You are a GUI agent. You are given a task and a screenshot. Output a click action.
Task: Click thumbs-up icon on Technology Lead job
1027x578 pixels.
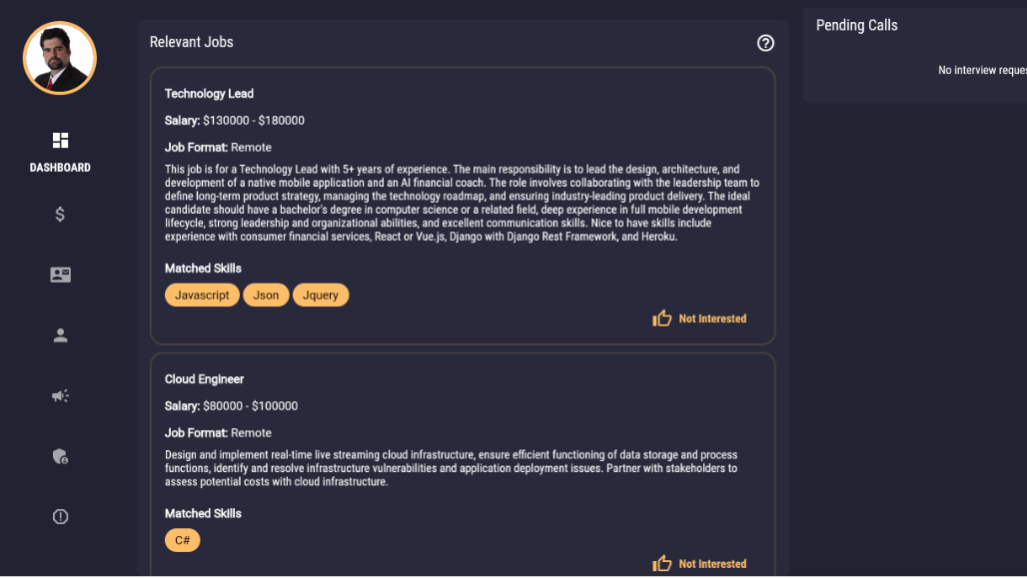point(662,318)
